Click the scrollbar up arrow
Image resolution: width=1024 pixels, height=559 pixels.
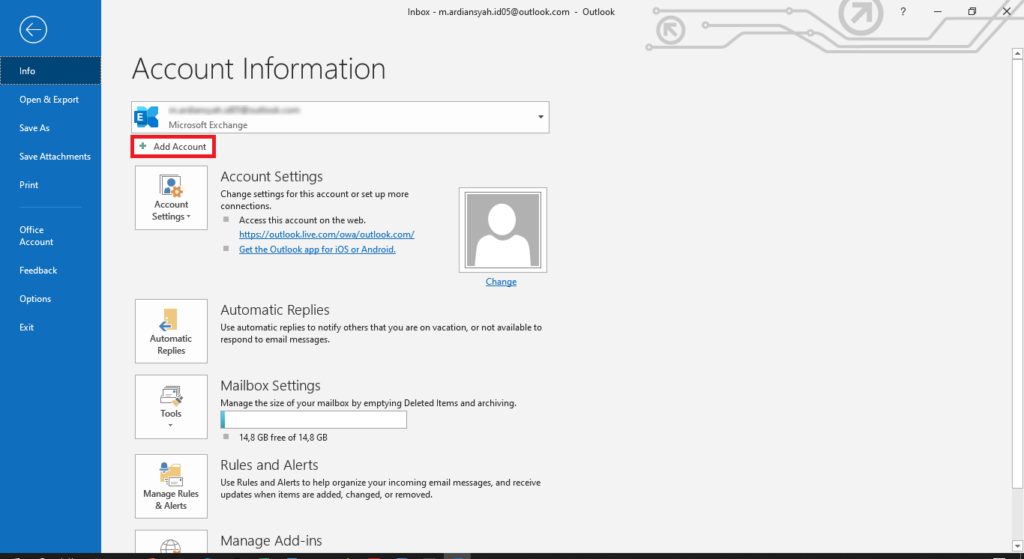pyautogui.click(x=1017, y=54)
